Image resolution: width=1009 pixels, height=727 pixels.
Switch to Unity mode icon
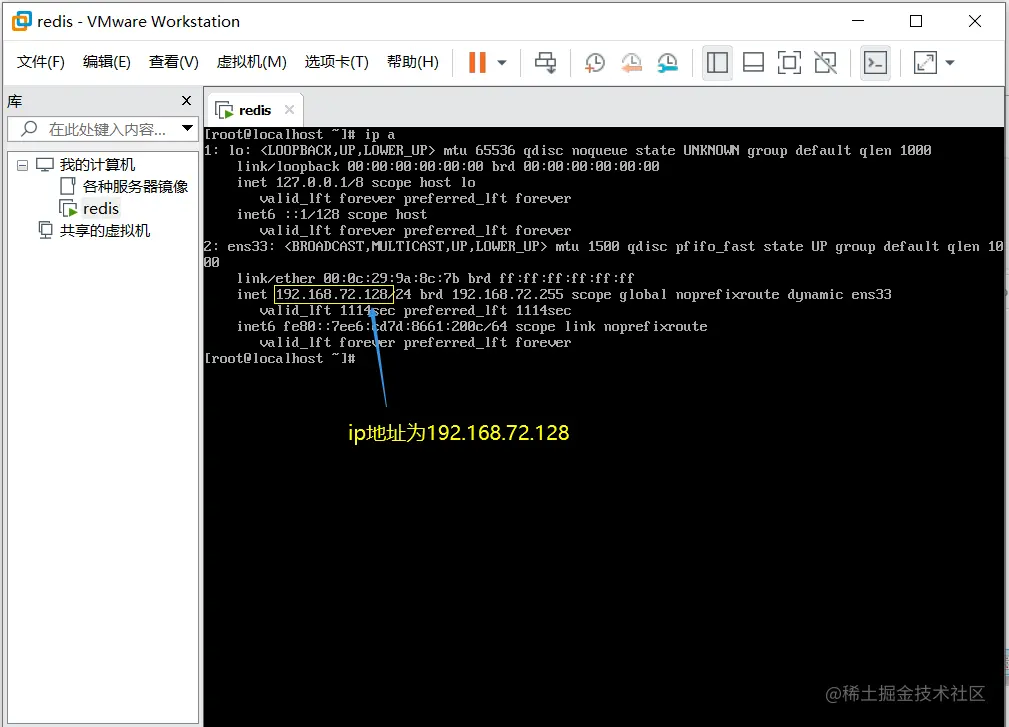[x=826, y=62]
